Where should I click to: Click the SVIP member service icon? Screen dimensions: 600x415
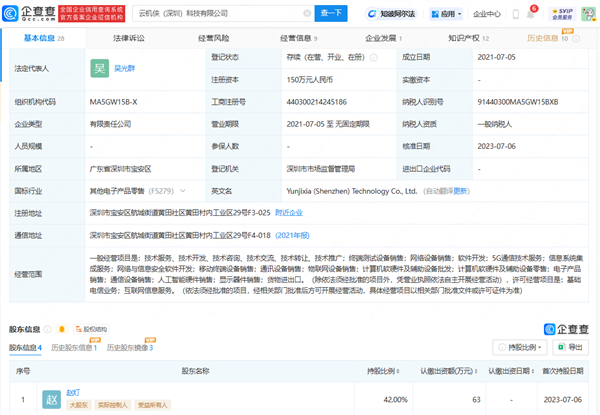click(562, 14)
